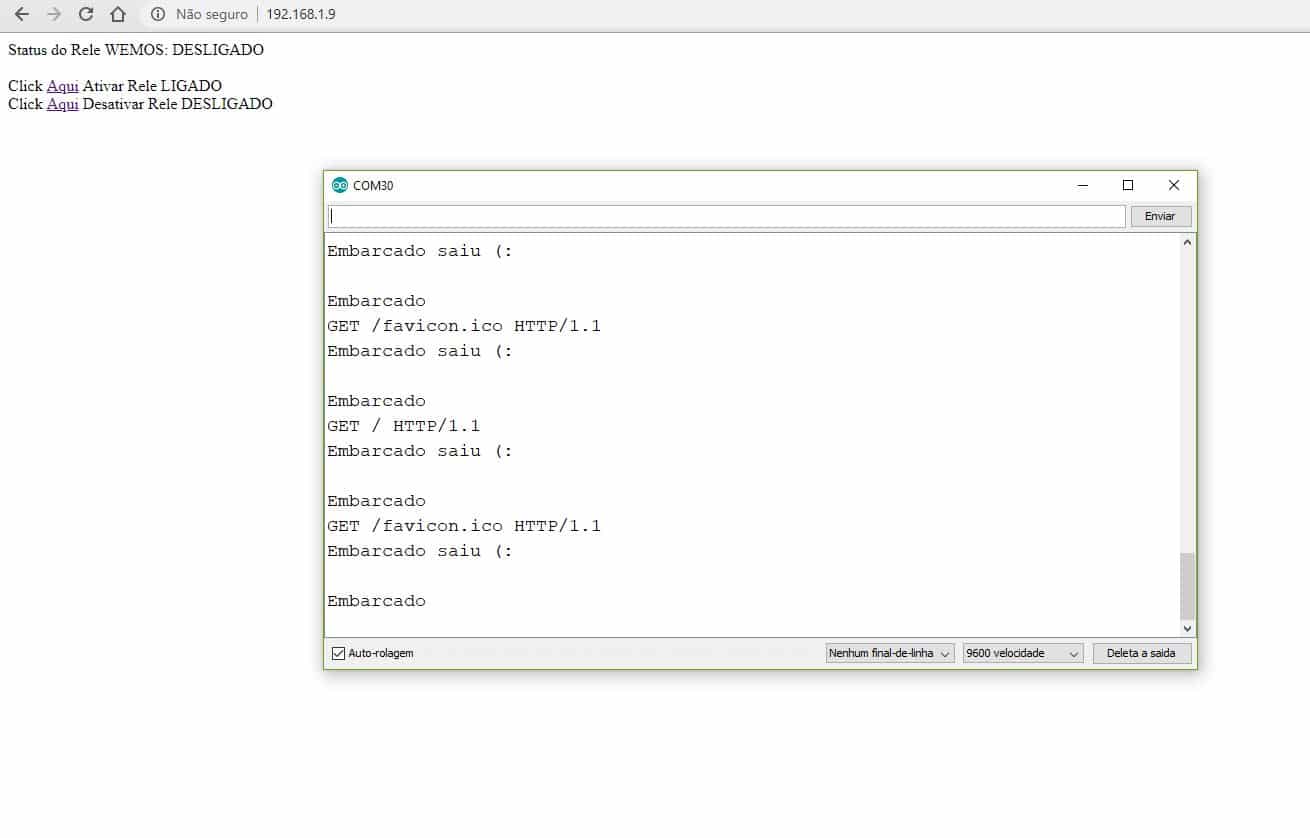Open the '9600 velocidade' baud rate dropdown

(x=1022, y=653)
